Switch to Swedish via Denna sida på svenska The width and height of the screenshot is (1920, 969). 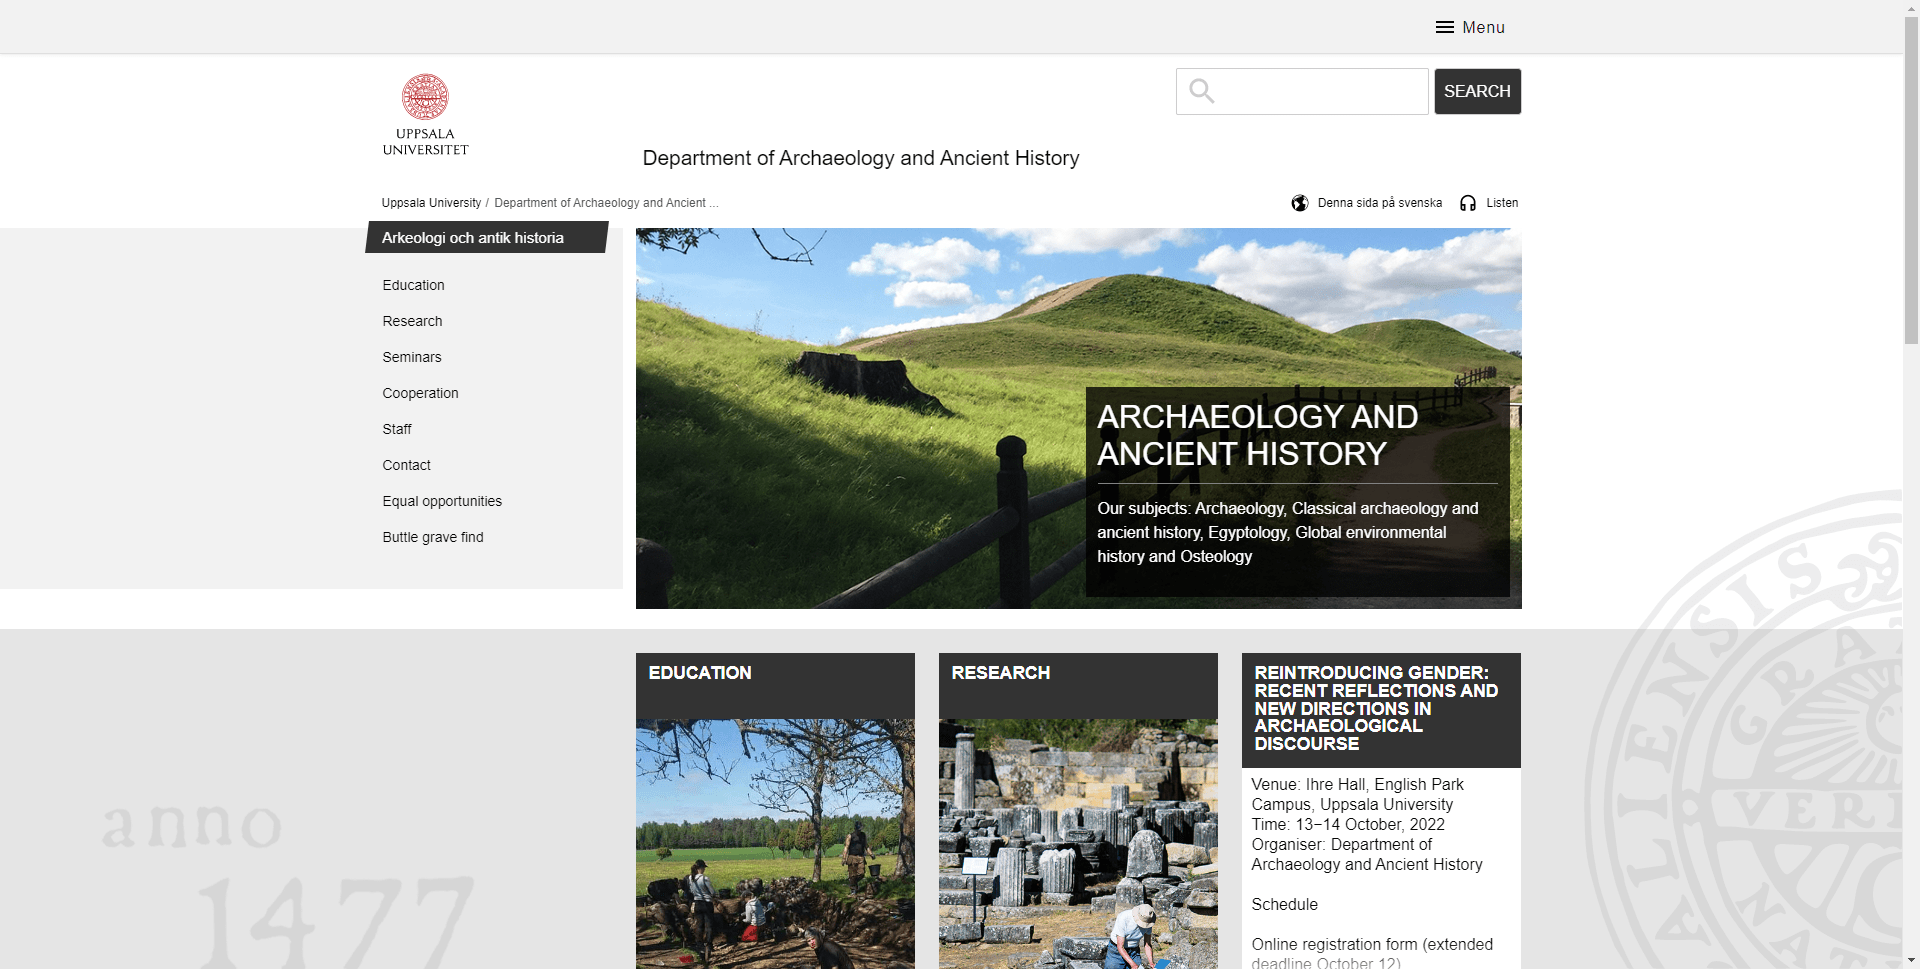point(1379,203)
